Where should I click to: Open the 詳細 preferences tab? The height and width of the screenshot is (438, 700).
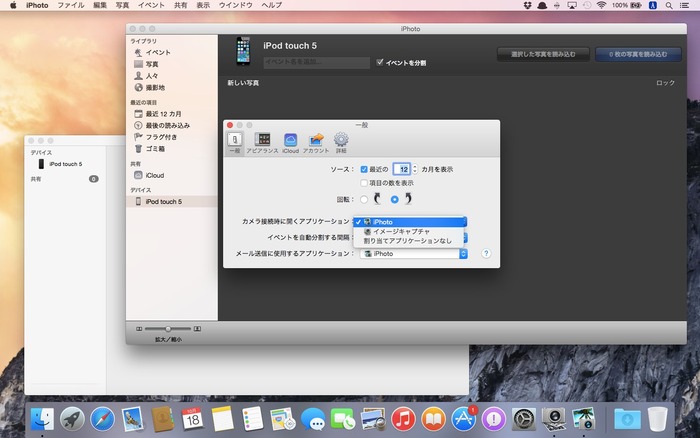(341, 143)
